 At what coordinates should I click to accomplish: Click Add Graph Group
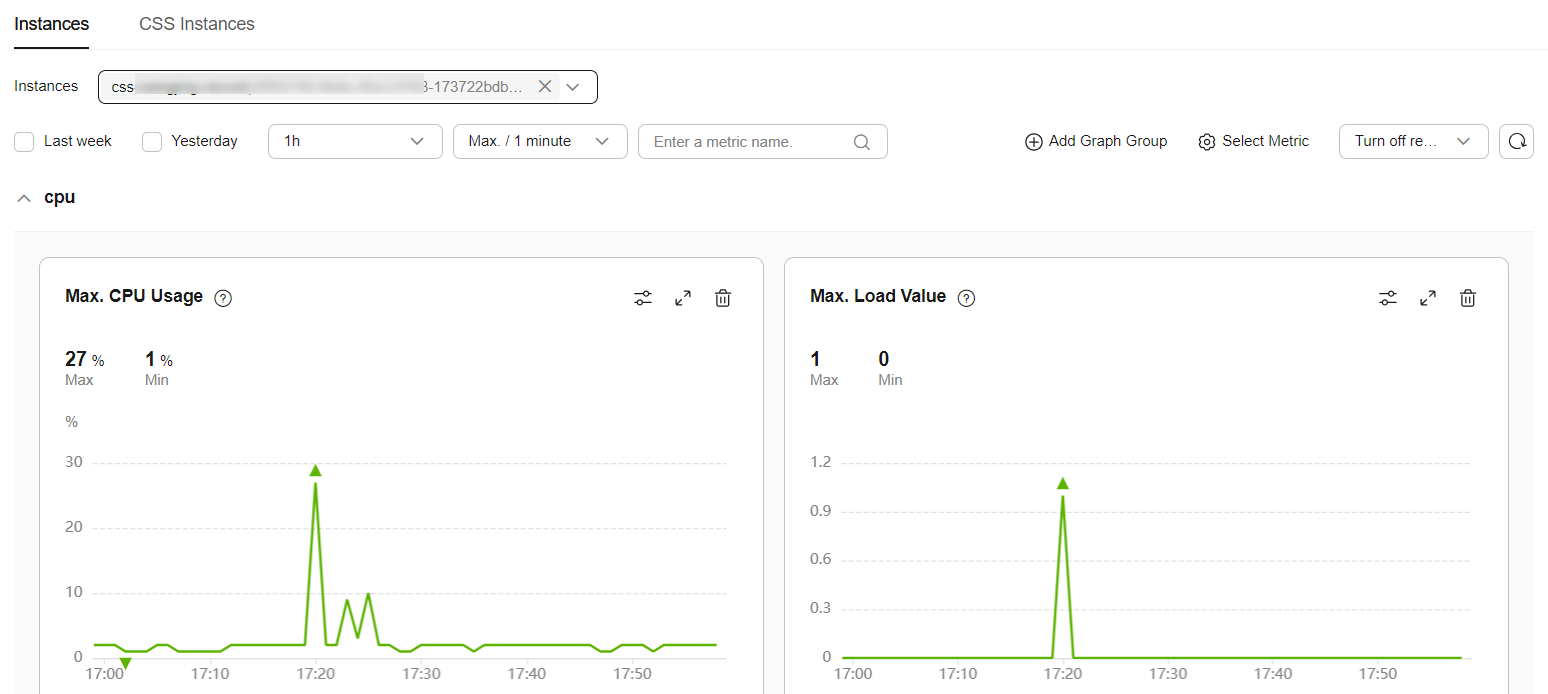point(1096,142)
